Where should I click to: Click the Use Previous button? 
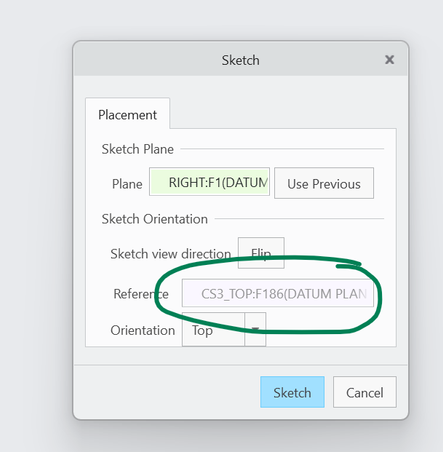(324, 183)
